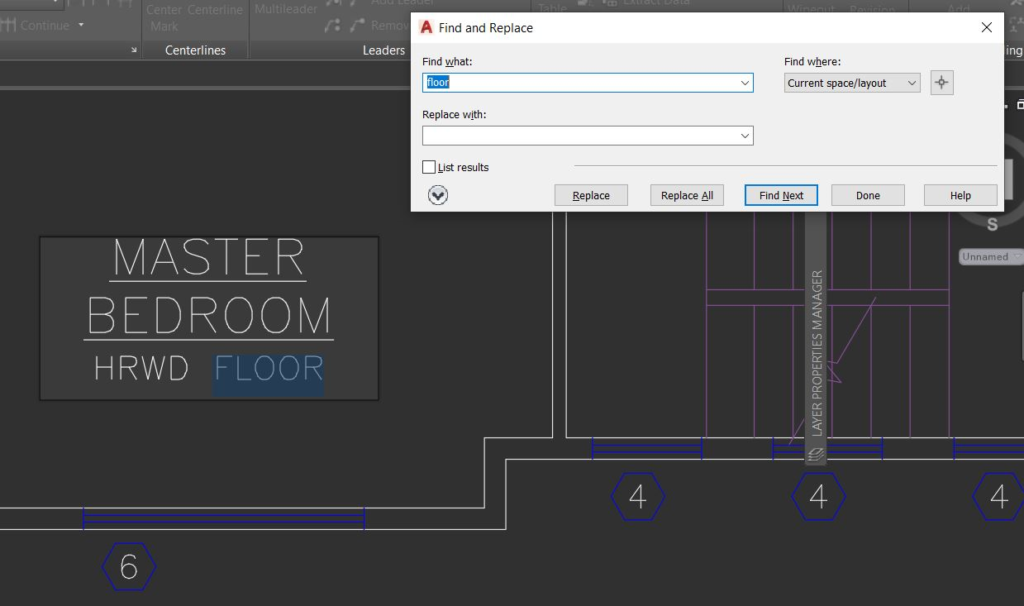This screenshot has width=1024, height=606.
Task: Expand more Find and Replace options
Action: [x=436, y=195]
